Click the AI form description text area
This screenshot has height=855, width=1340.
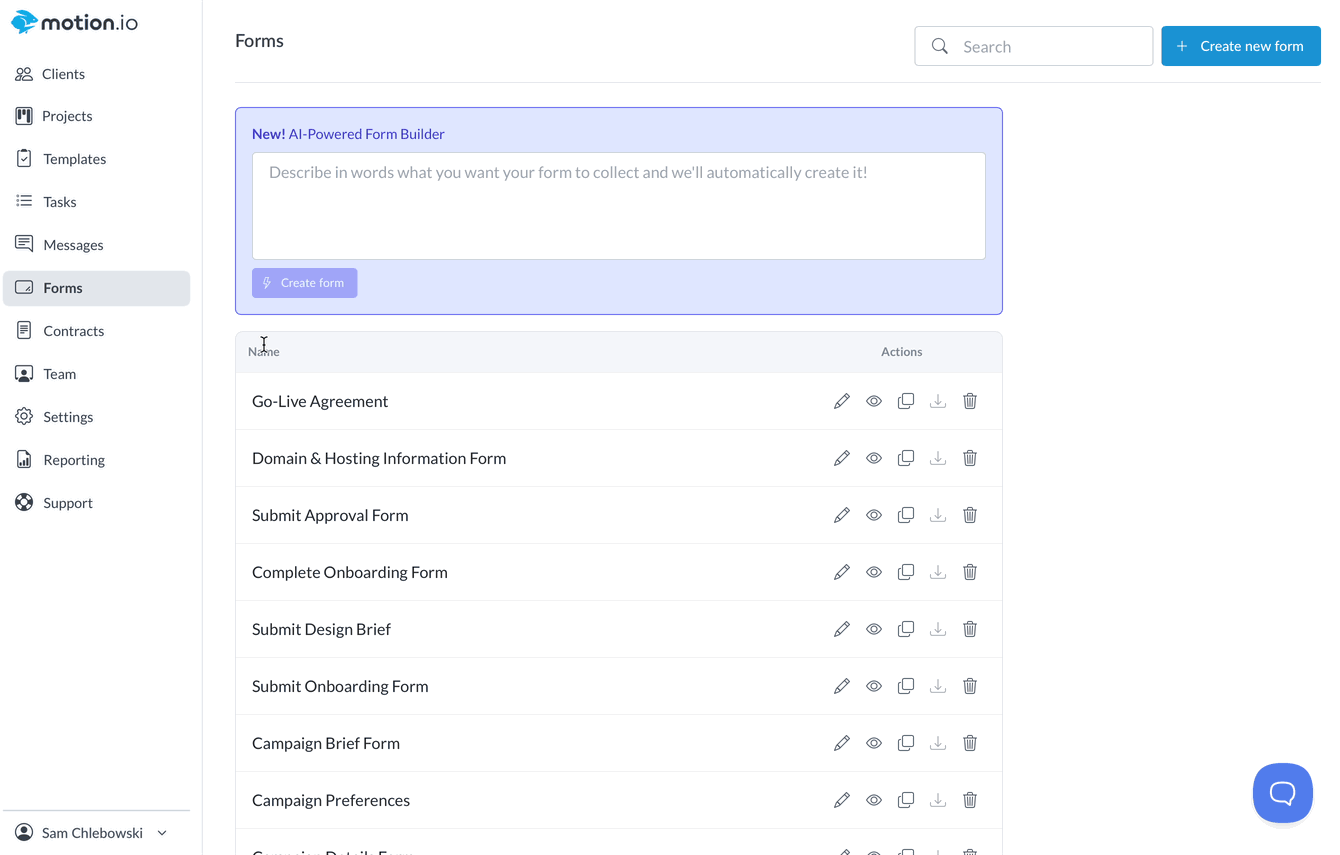[x=618, y=205]
